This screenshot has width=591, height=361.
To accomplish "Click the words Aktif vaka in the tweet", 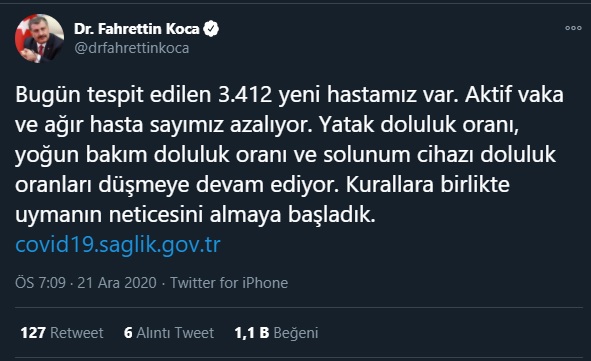I will [514, 94].
